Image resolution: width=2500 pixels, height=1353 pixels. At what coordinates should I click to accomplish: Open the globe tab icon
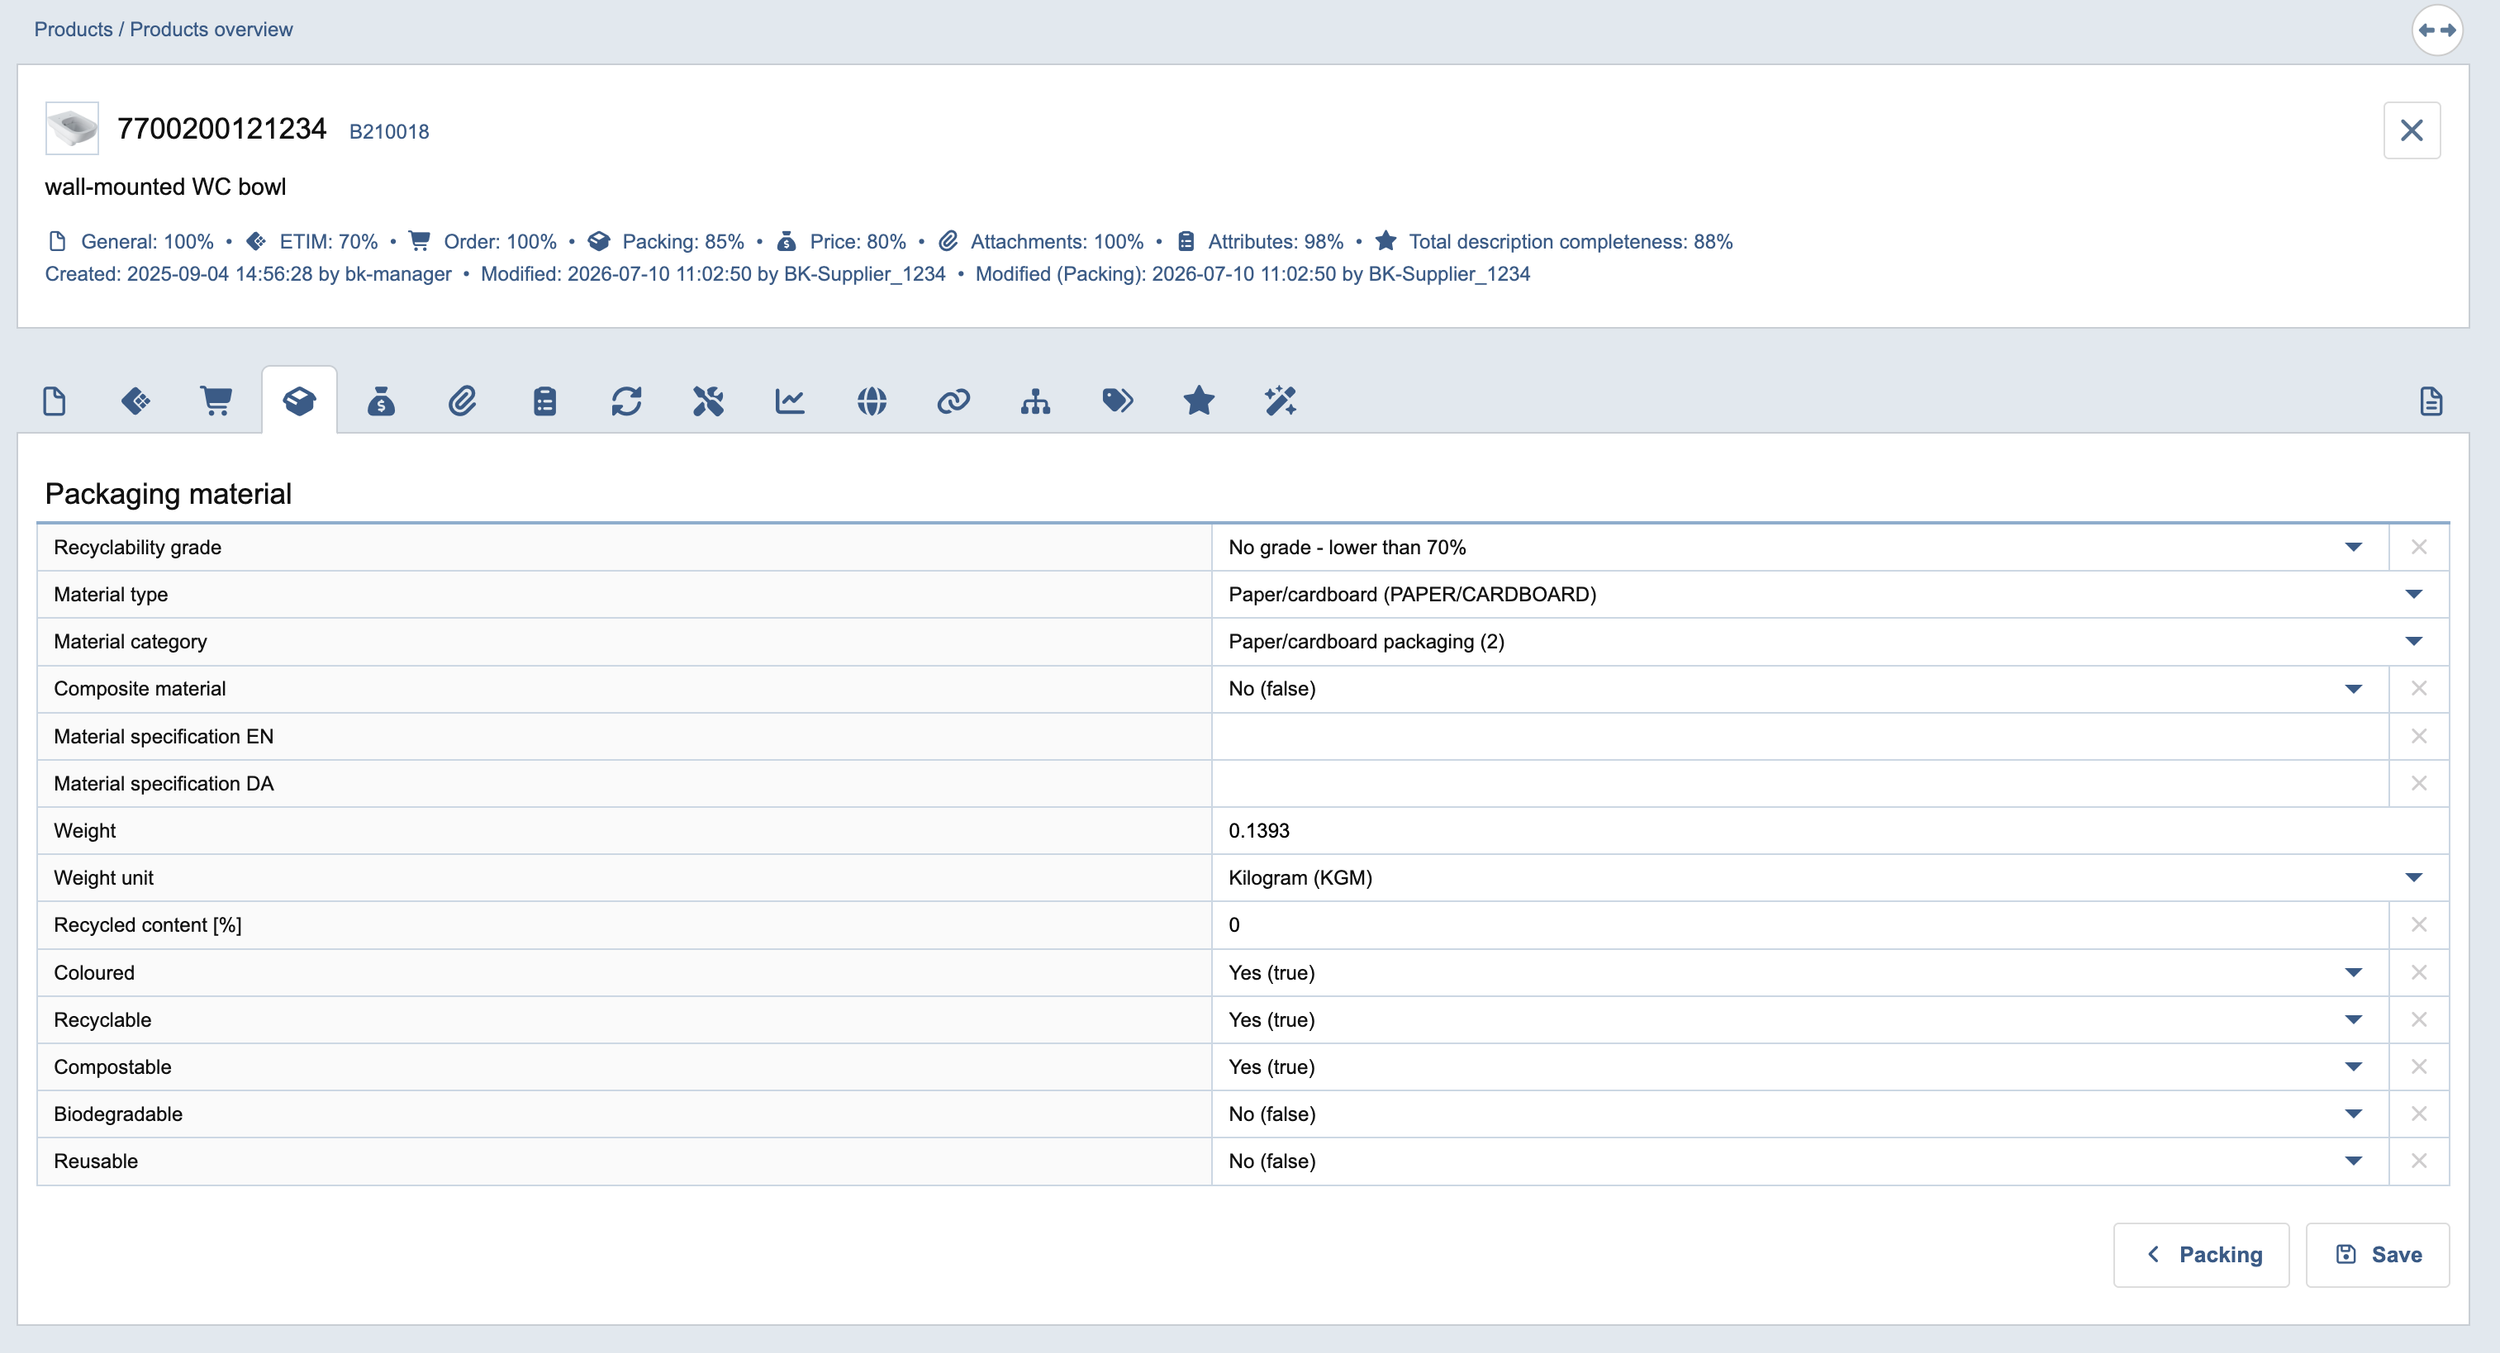click(x=872, y=401)
